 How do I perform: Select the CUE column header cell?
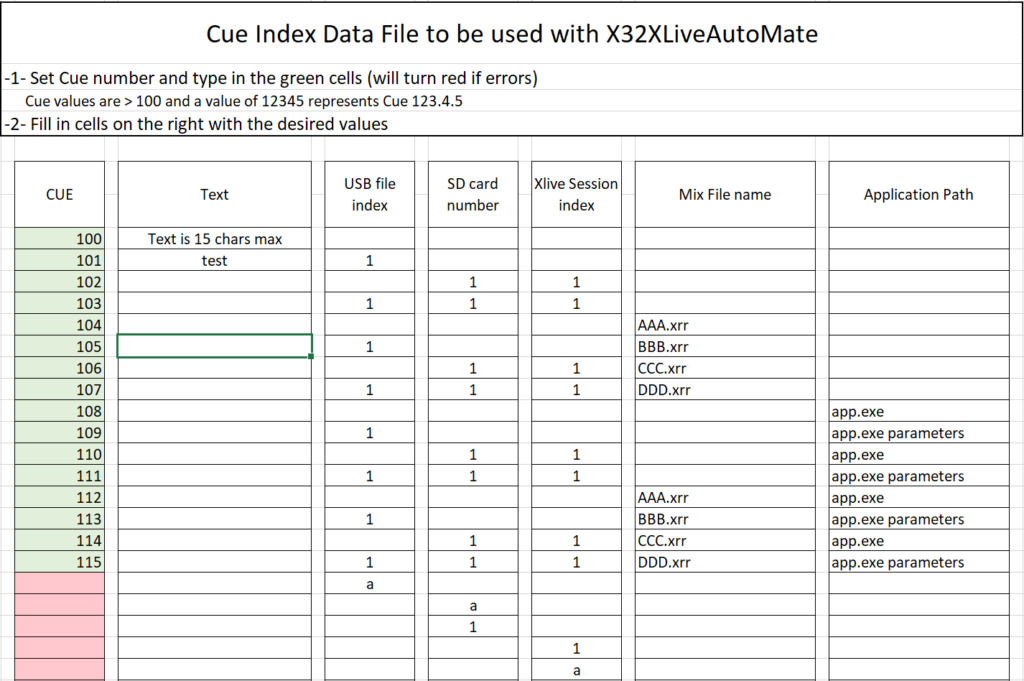[x=59, y=195]
